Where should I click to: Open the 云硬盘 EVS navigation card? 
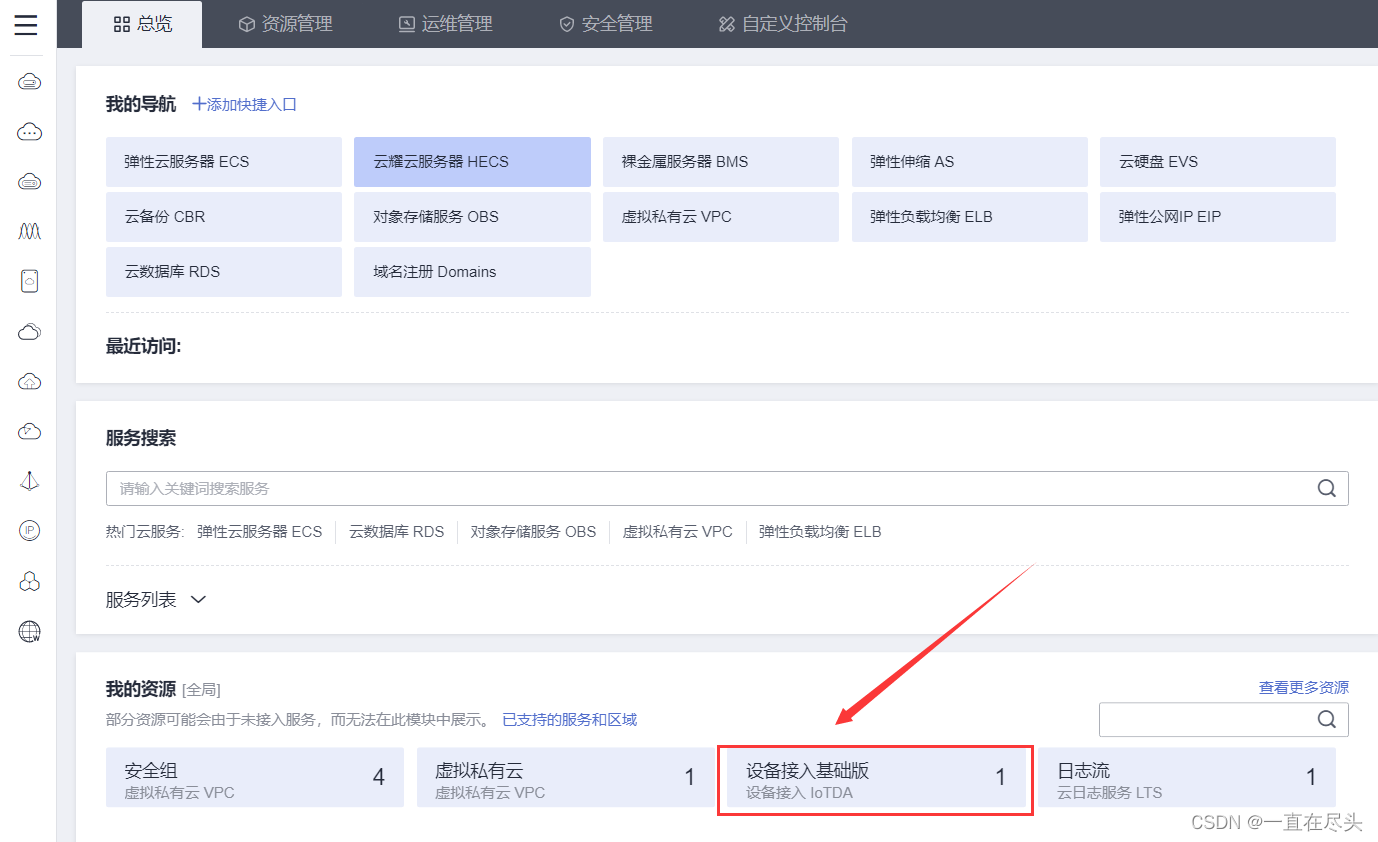[x=1218, y=162]
